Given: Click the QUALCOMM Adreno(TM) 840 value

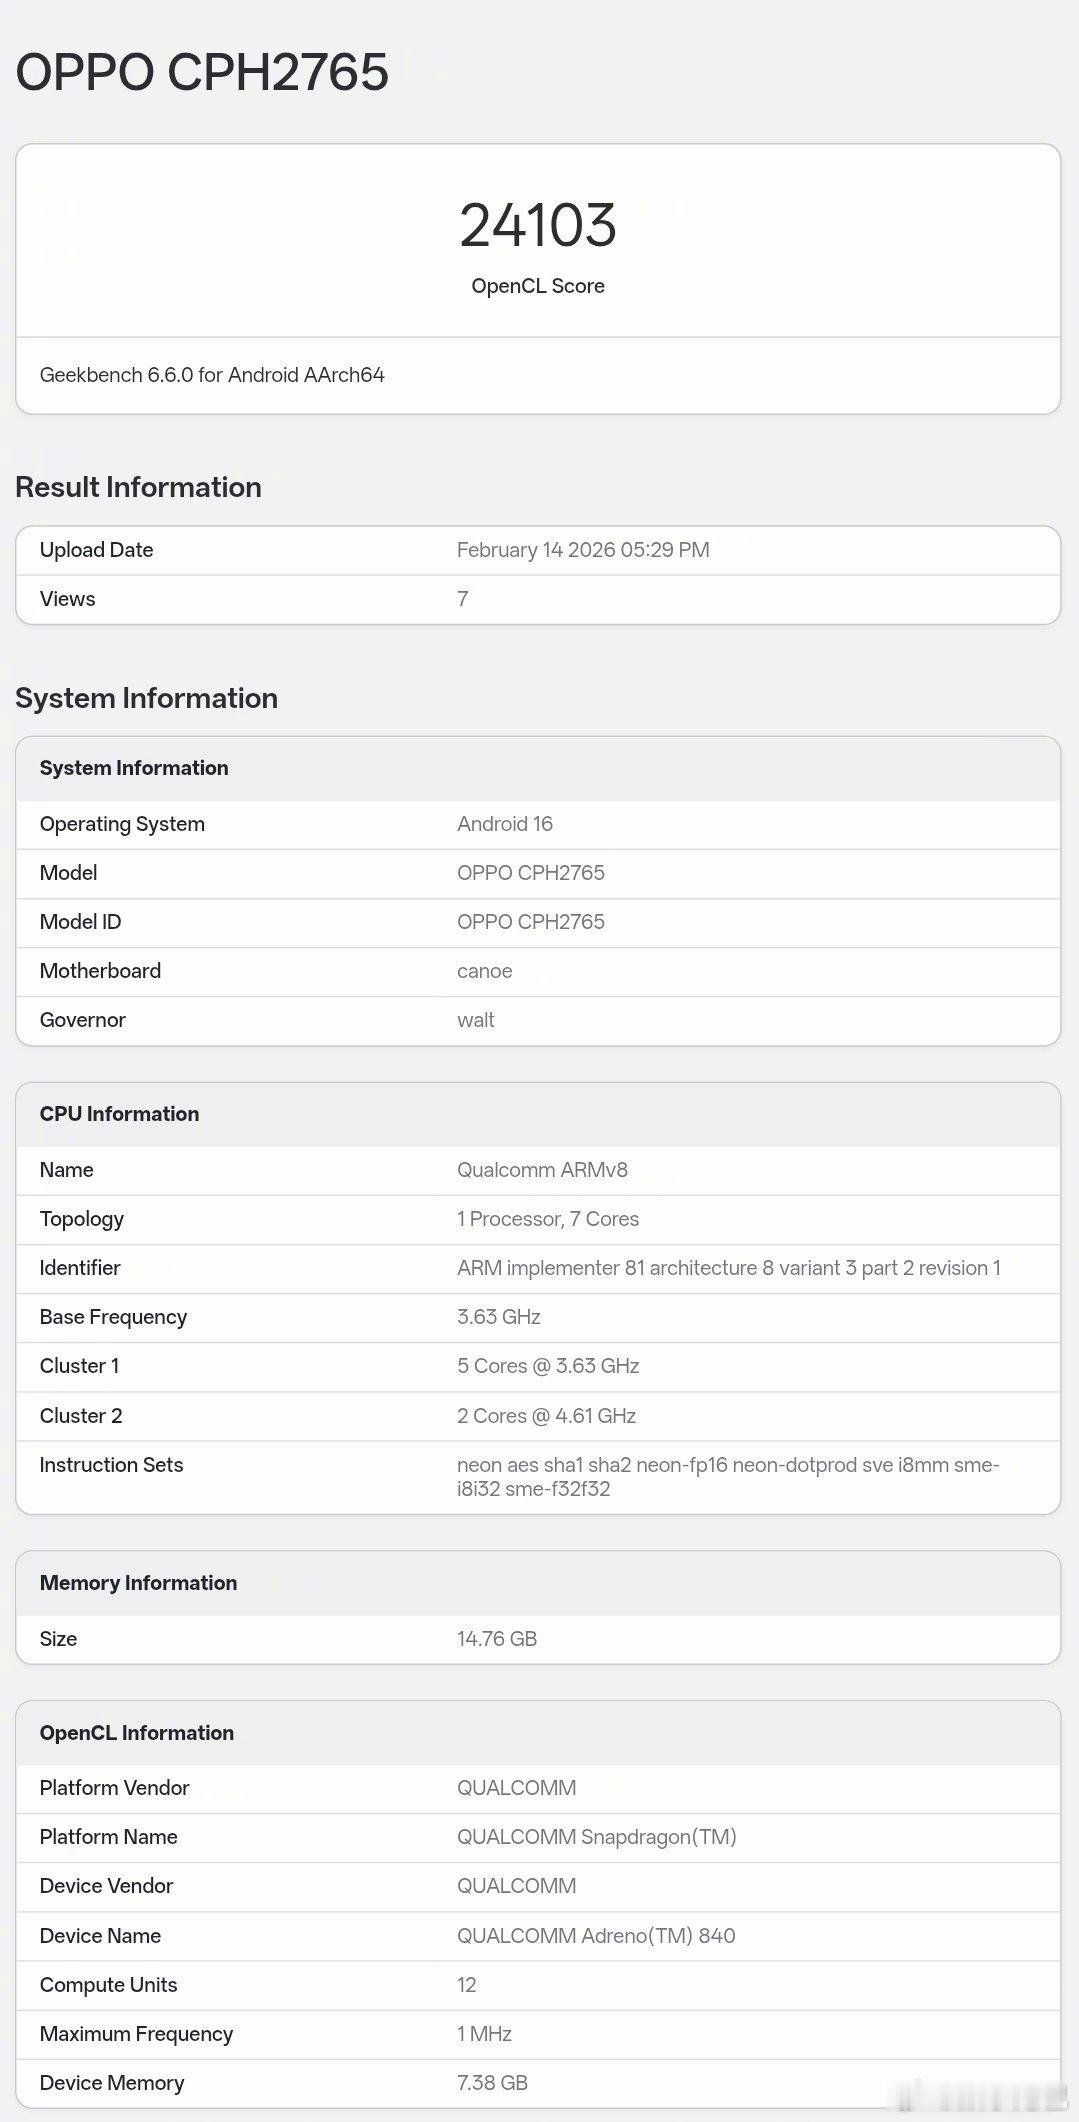Looking at the screenshot, I should click(596, 1936).
